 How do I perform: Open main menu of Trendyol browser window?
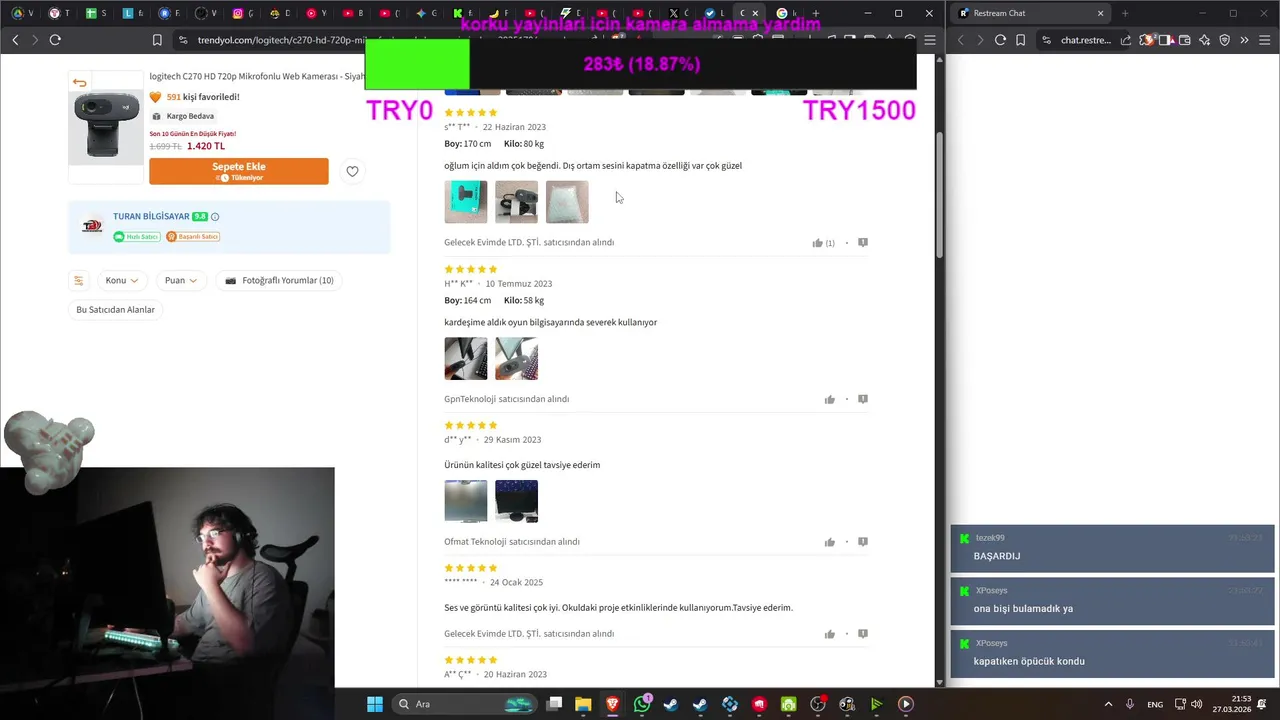[x=930, y=40]
